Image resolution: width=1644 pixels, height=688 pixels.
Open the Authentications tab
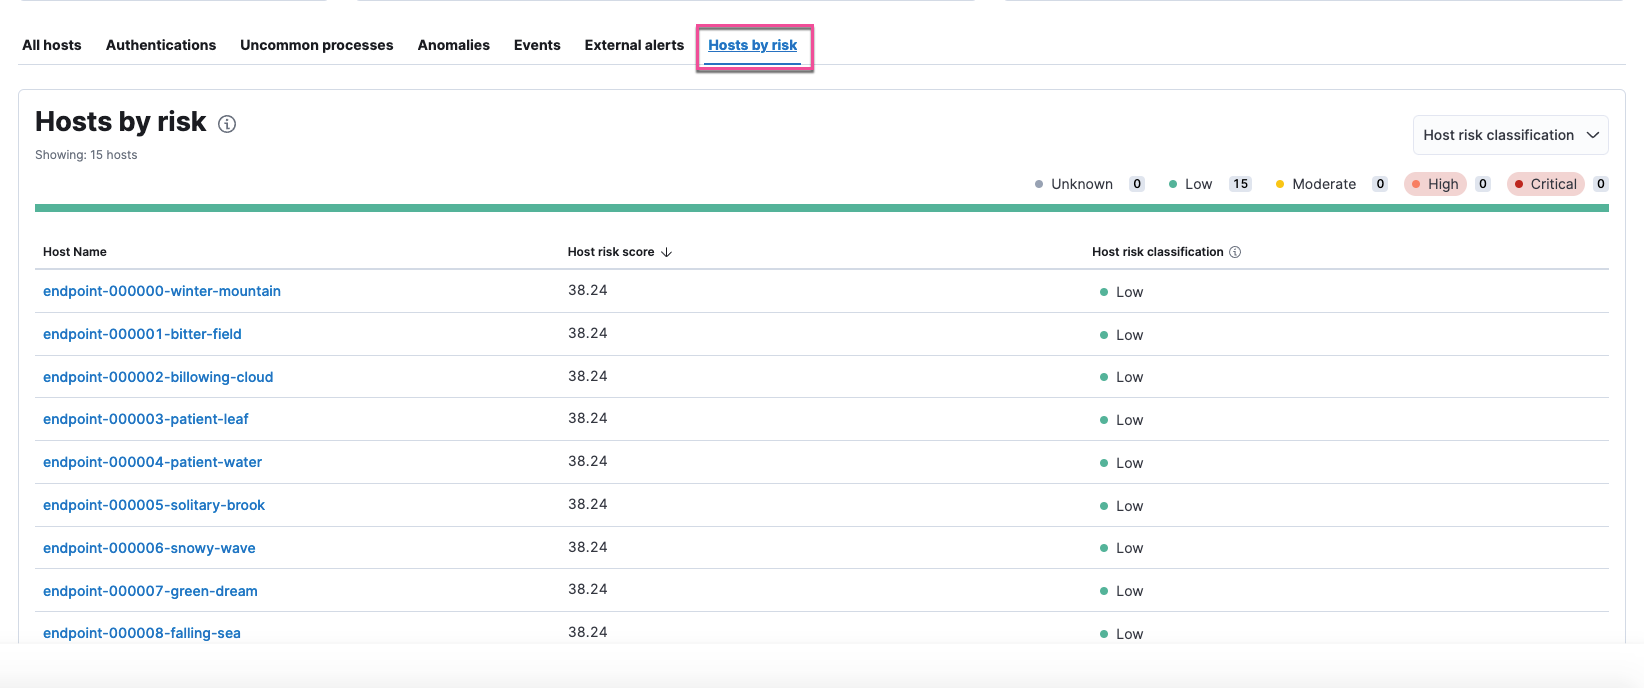tap(161, 45)
